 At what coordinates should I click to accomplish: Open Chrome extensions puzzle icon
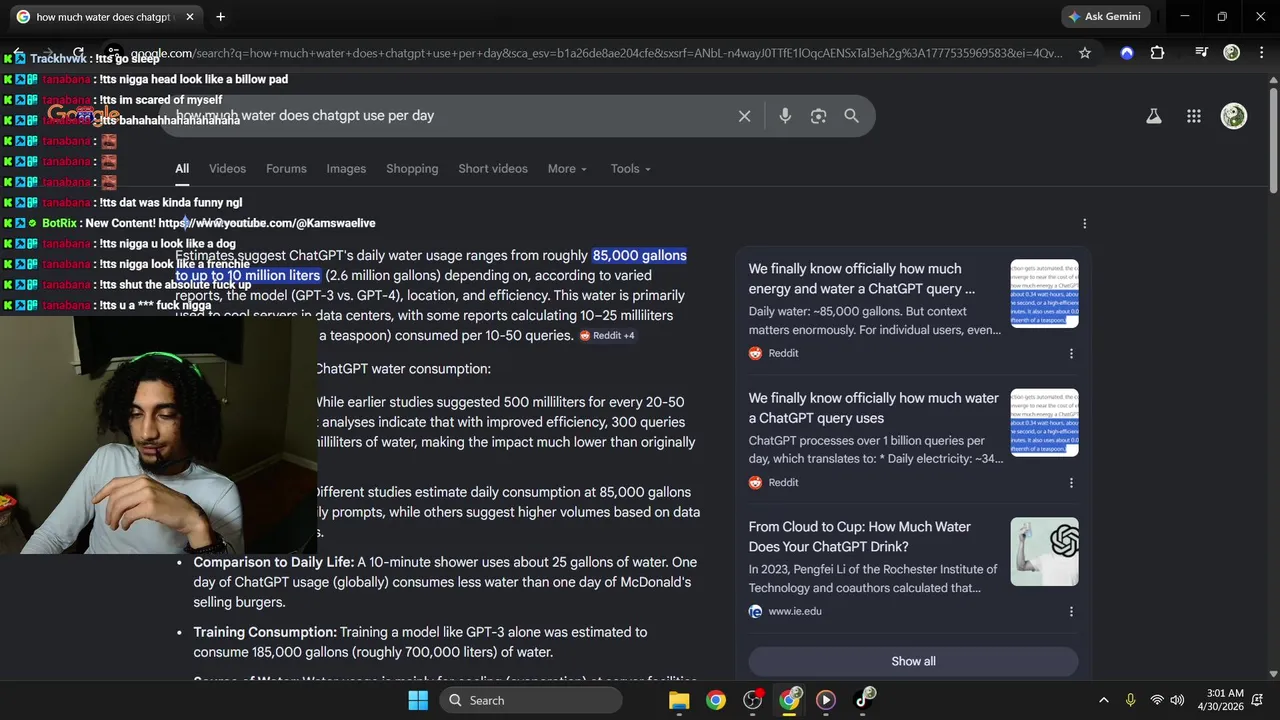point(1157,53)
